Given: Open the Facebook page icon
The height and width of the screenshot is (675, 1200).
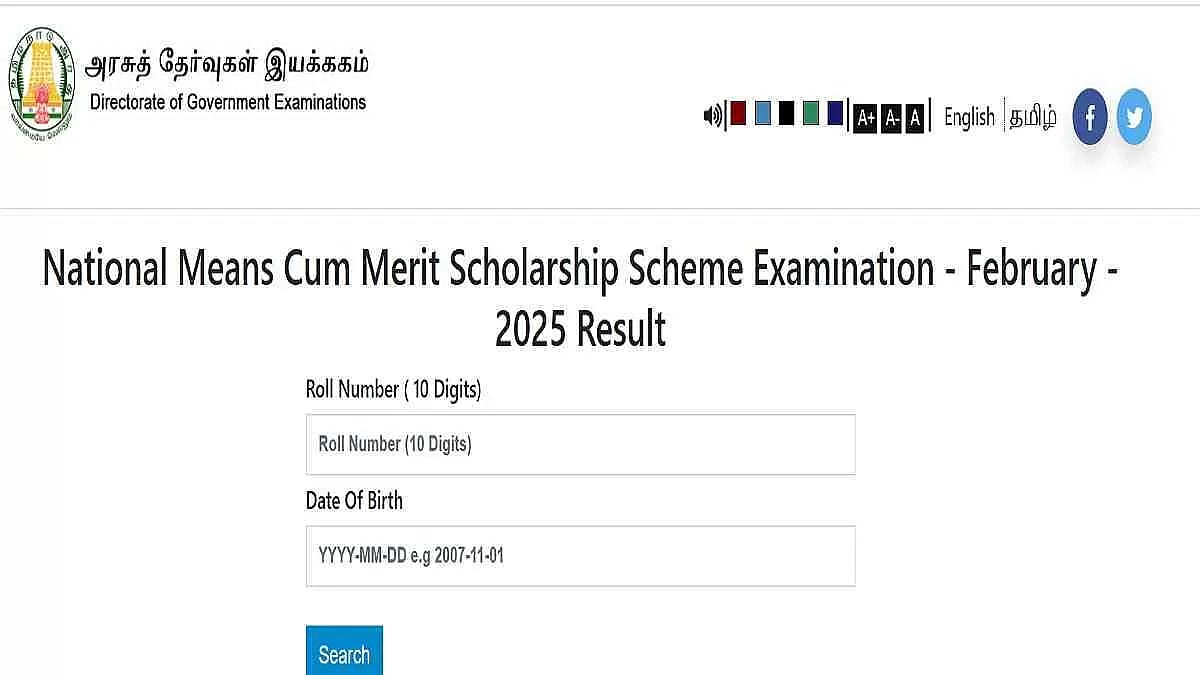Looking at the screenshot, I should tap(1089, 116).
